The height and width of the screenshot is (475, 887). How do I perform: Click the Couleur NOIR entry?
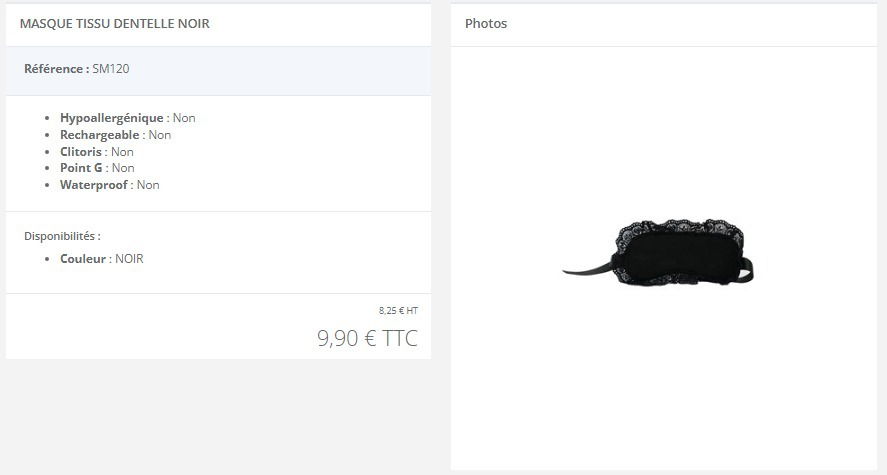tap(102, 259)
